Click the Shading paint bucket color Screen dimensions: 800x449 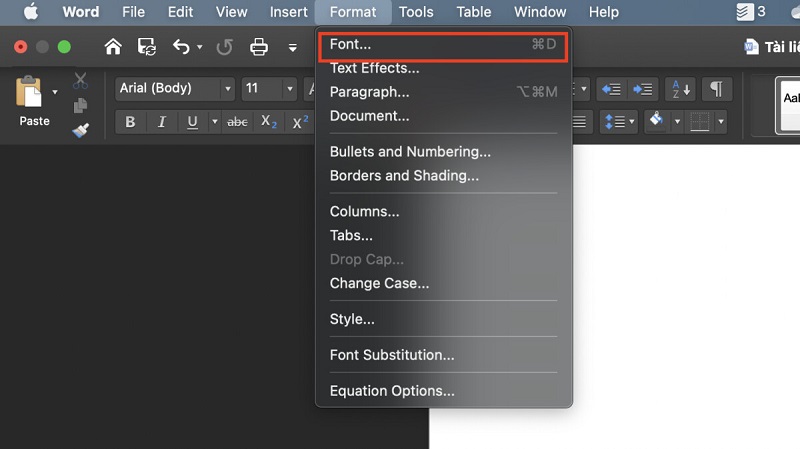(x=657, y=121)
